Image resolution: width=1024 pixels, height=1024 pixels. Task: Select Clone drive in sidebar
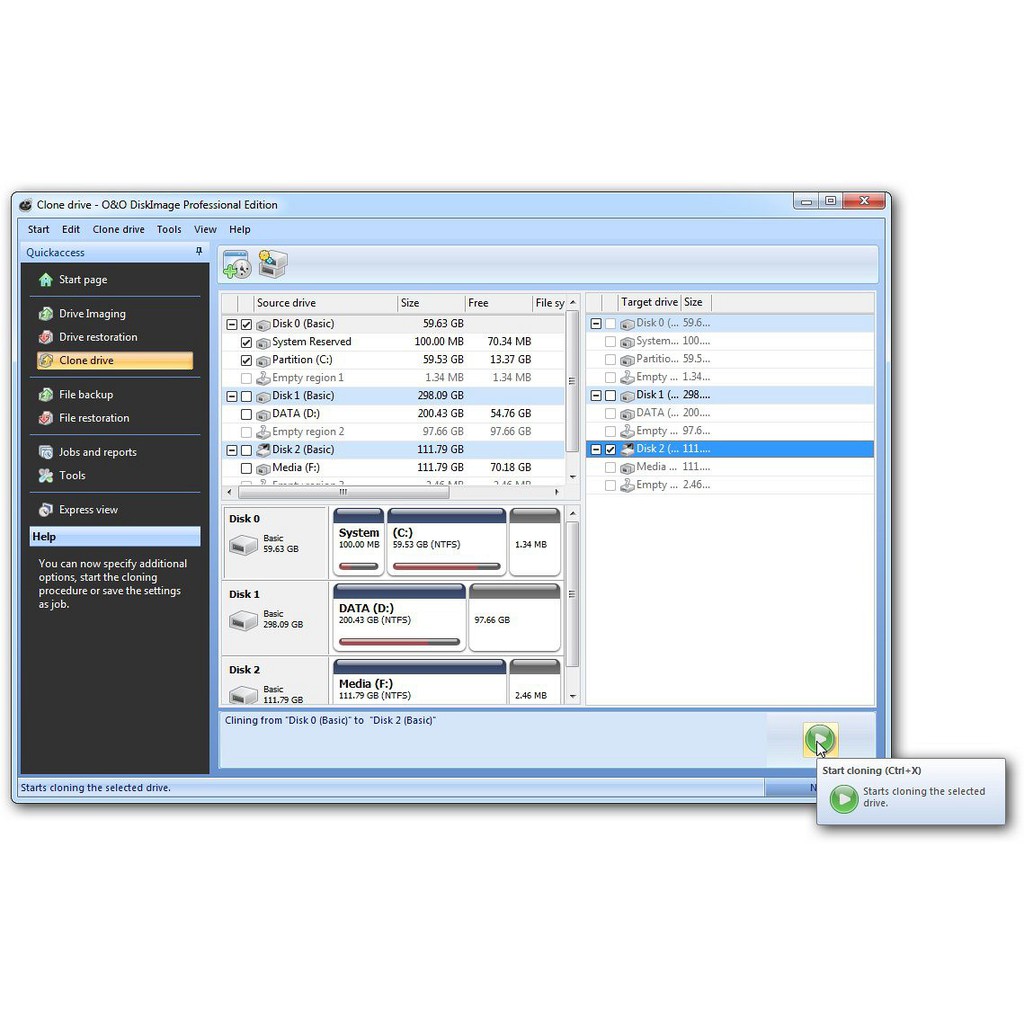[115, 360]
